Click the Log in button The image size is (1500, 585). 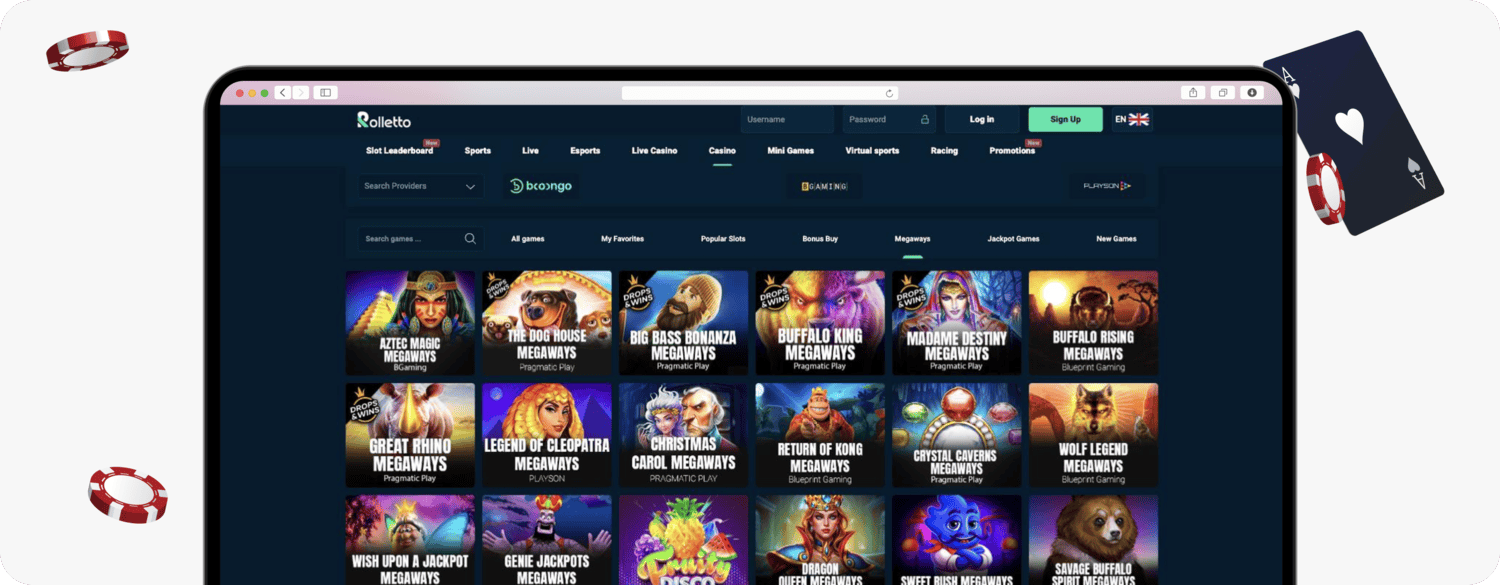982,120
